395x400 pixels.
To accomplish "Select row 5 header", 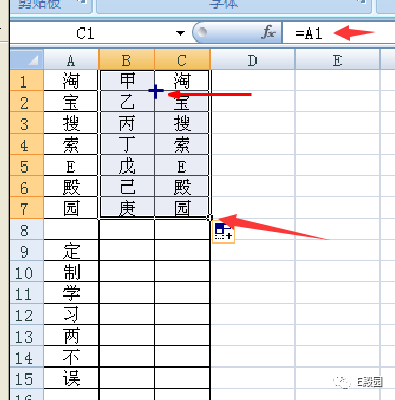I will click(27, 165).
